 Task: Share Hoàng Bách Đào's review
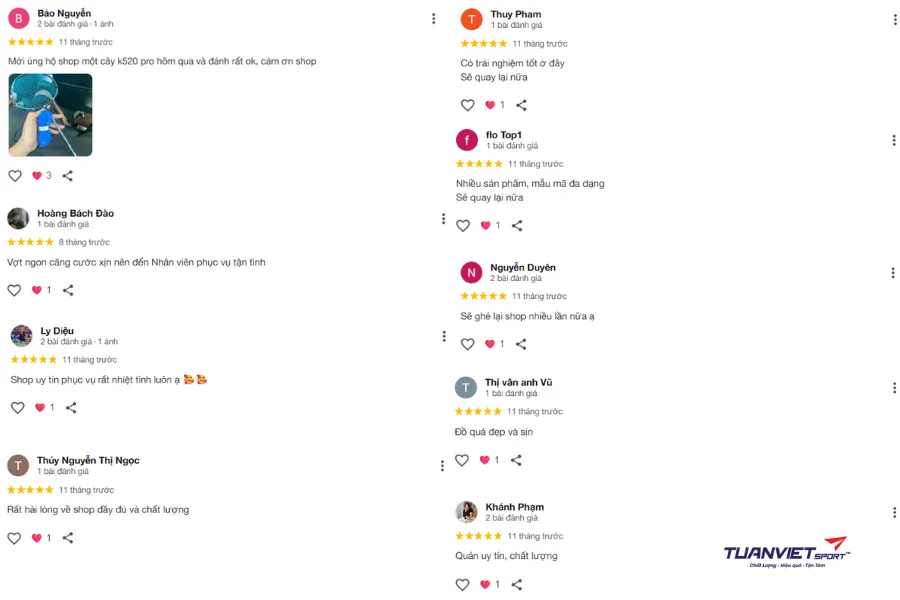(68, 290)
